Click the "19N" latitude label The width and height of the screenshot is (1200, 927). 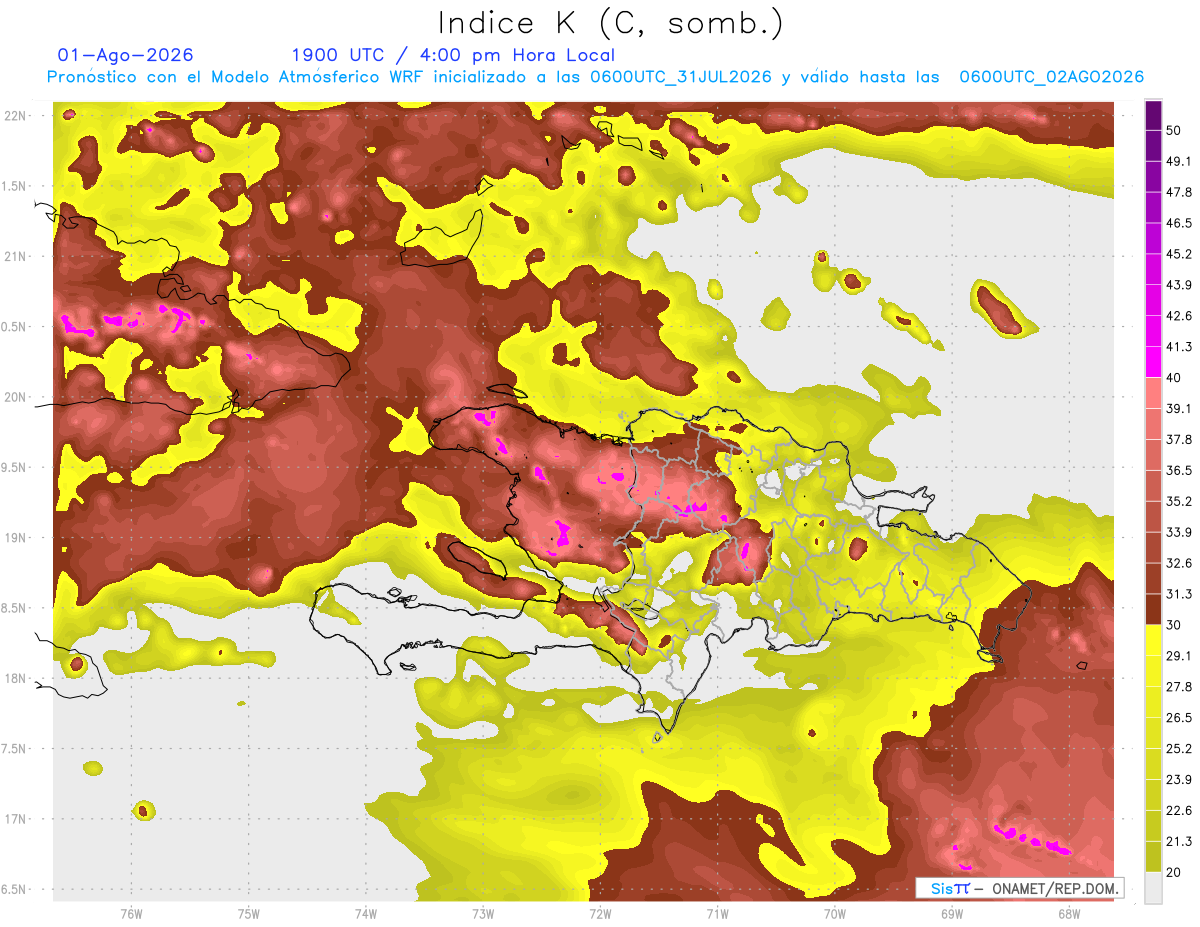pos(15,538)
